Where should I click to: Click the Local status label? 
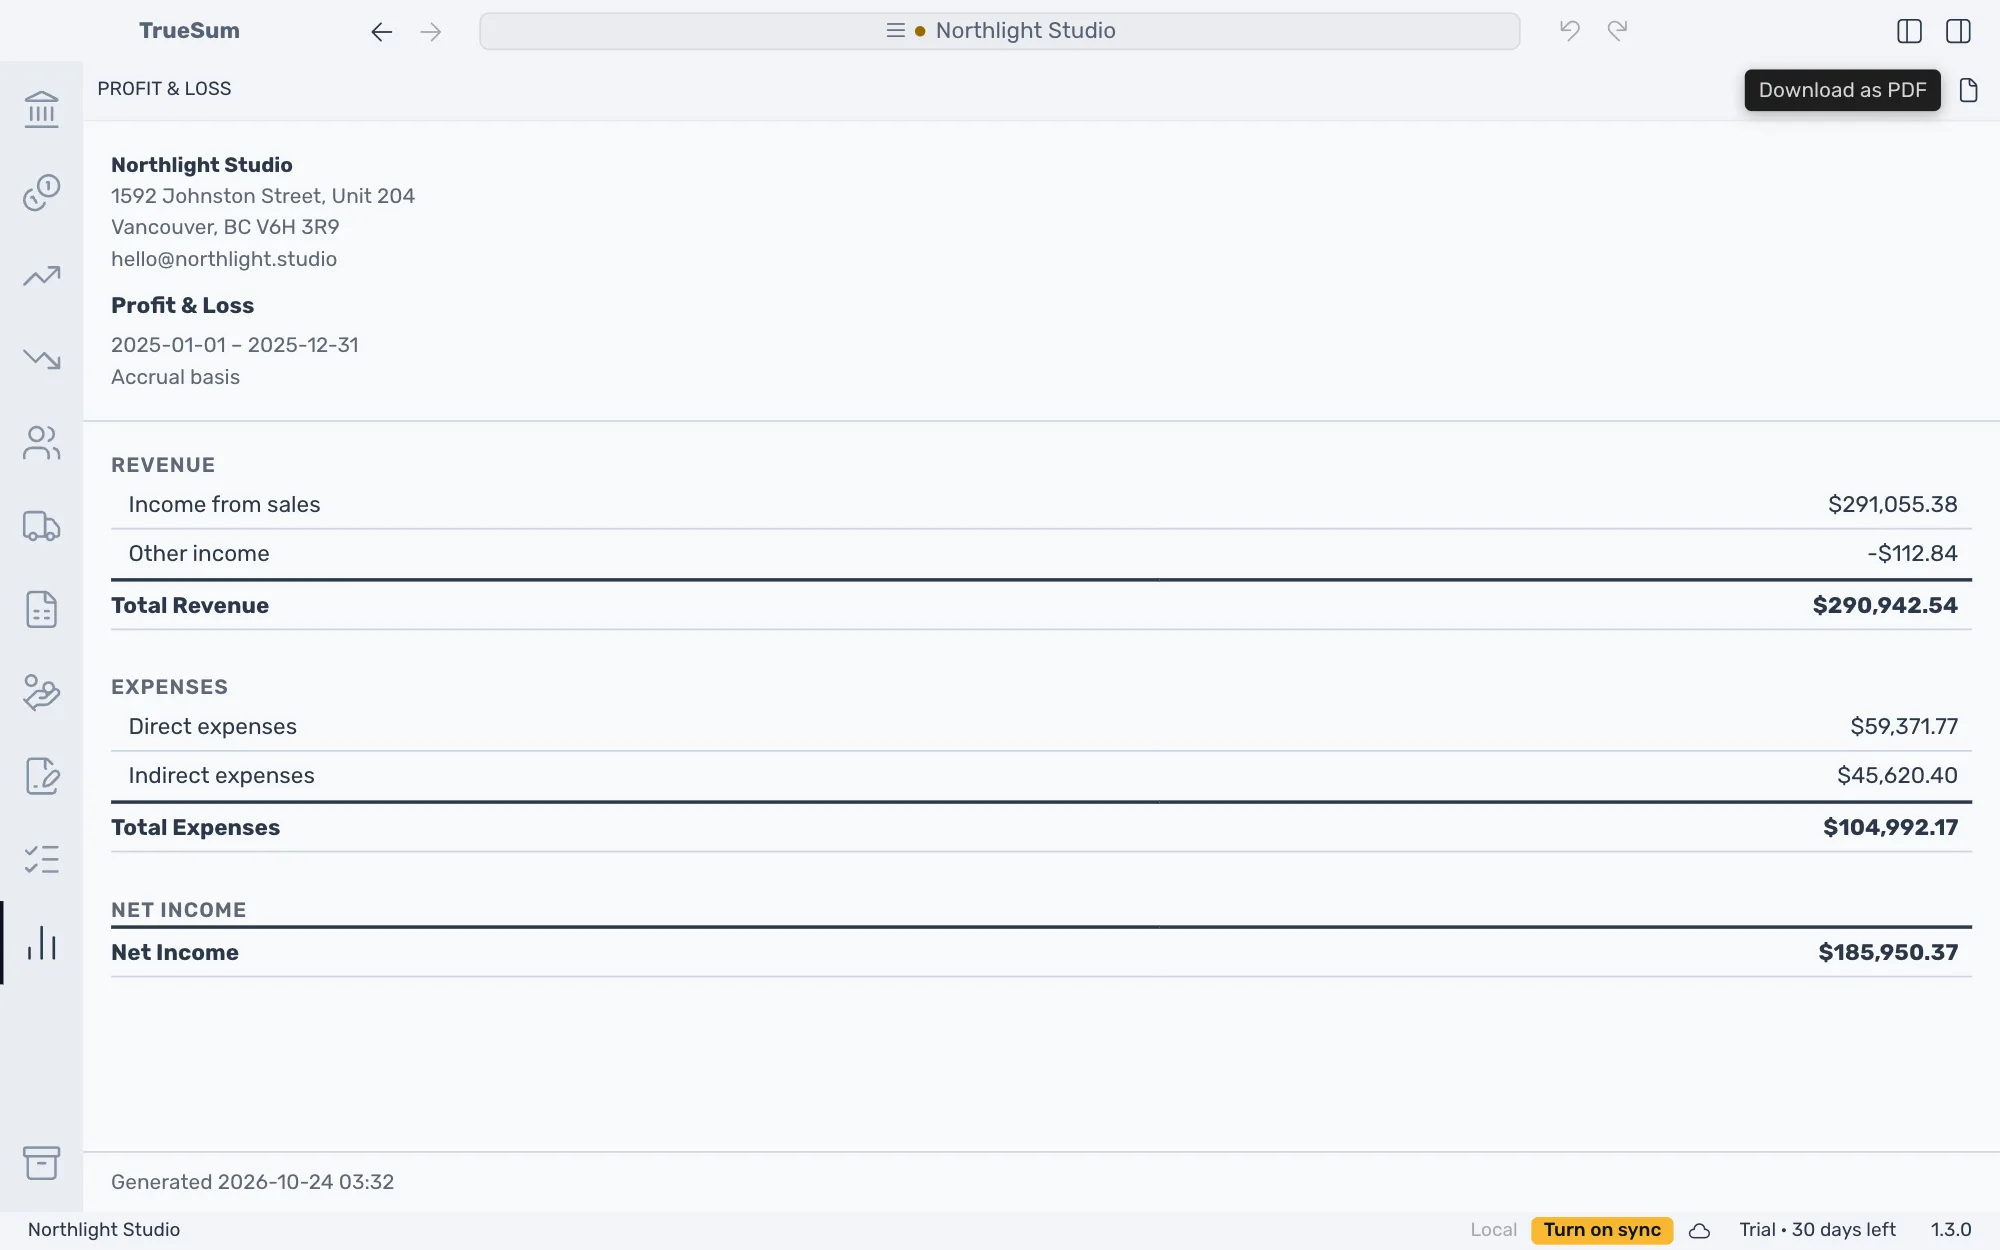[1493, 1230]
